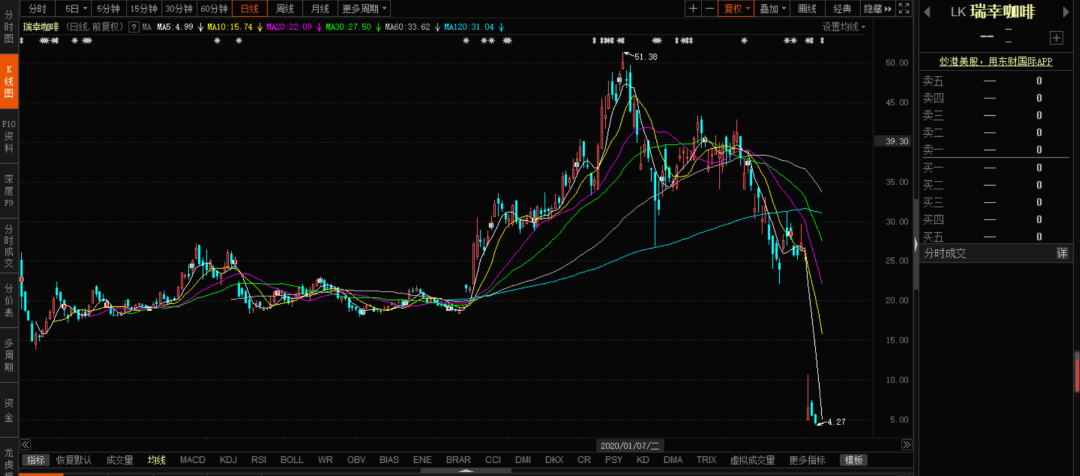Click the zoom out minus icon
The image size is (1080, 476).
(709, 8)
